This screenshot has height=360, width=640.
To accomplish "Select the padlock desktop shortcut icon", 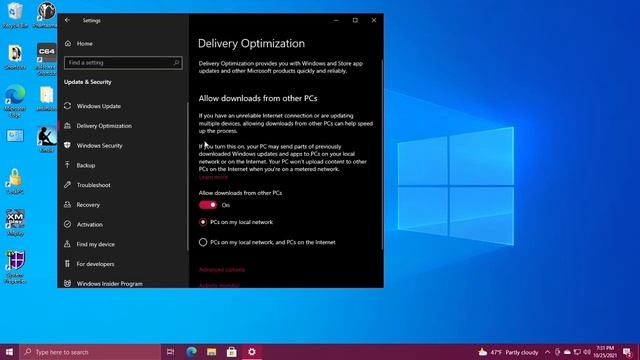I will tap(15, 179).
